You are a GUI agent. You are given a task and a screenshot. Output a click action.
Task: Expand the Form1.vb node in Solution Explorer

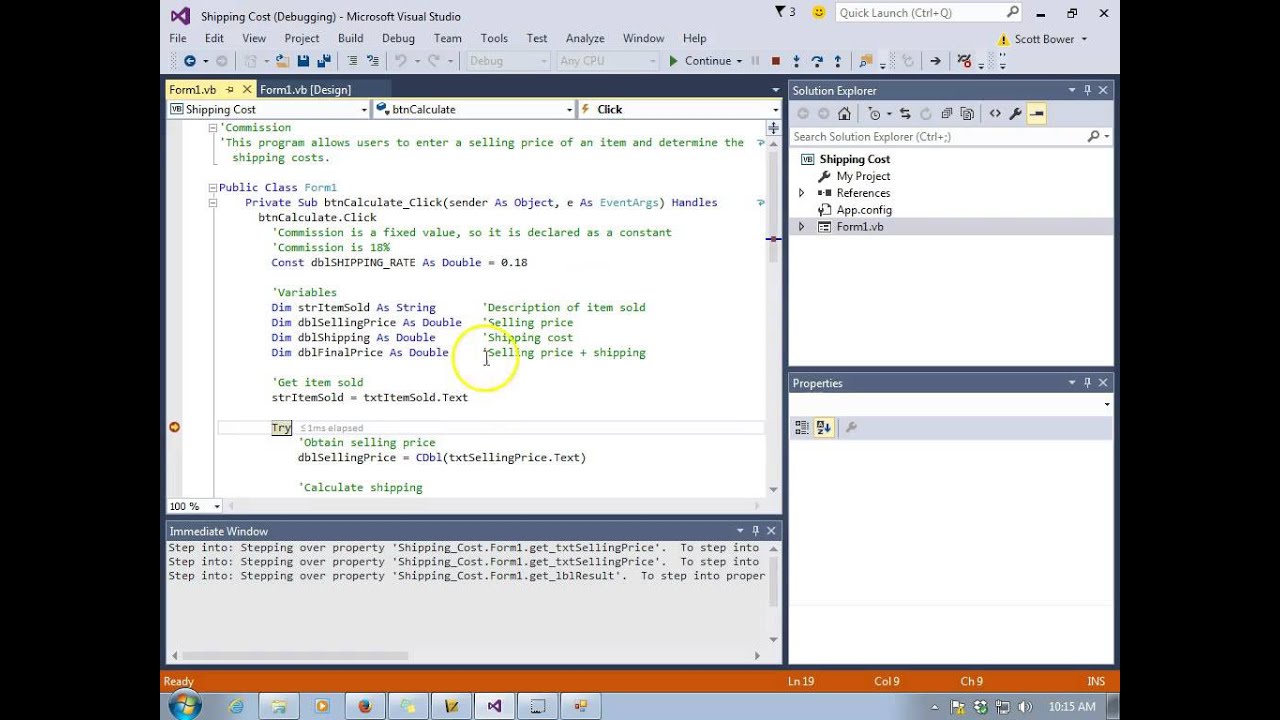(801, 227)
